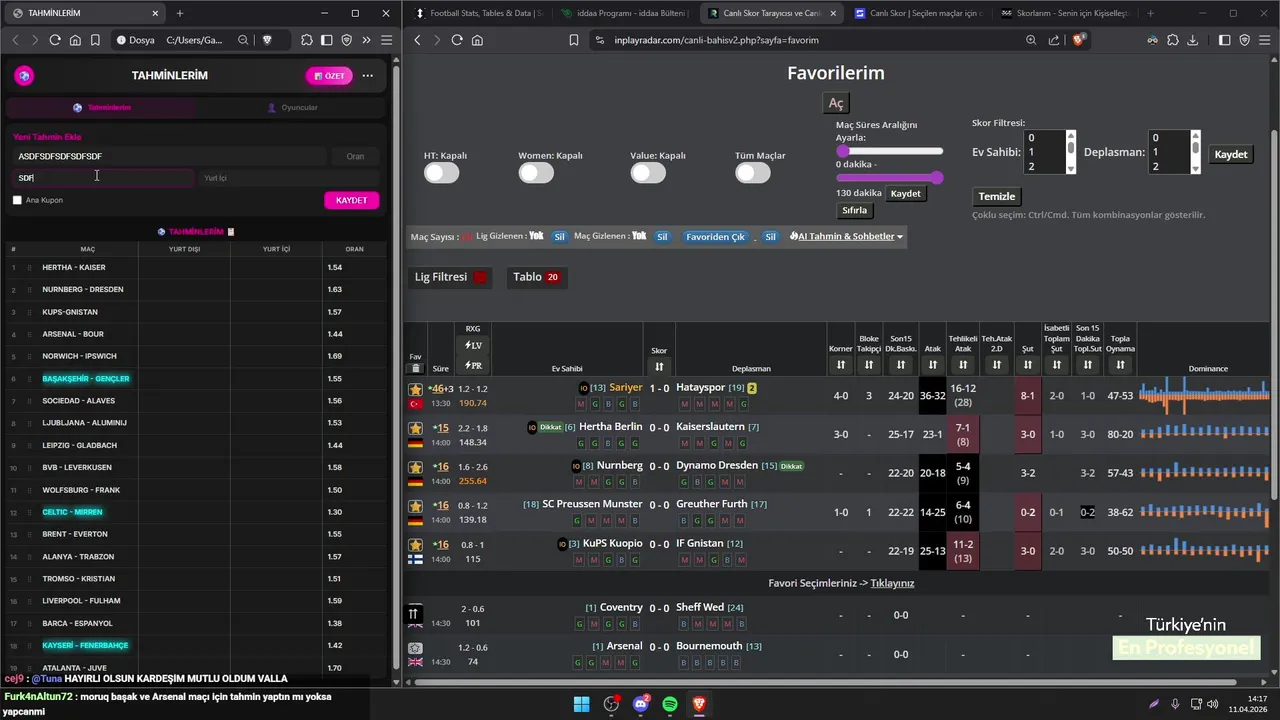
Task: Click the maximum 130 dakika slider handle
Action: click(937, 177)
